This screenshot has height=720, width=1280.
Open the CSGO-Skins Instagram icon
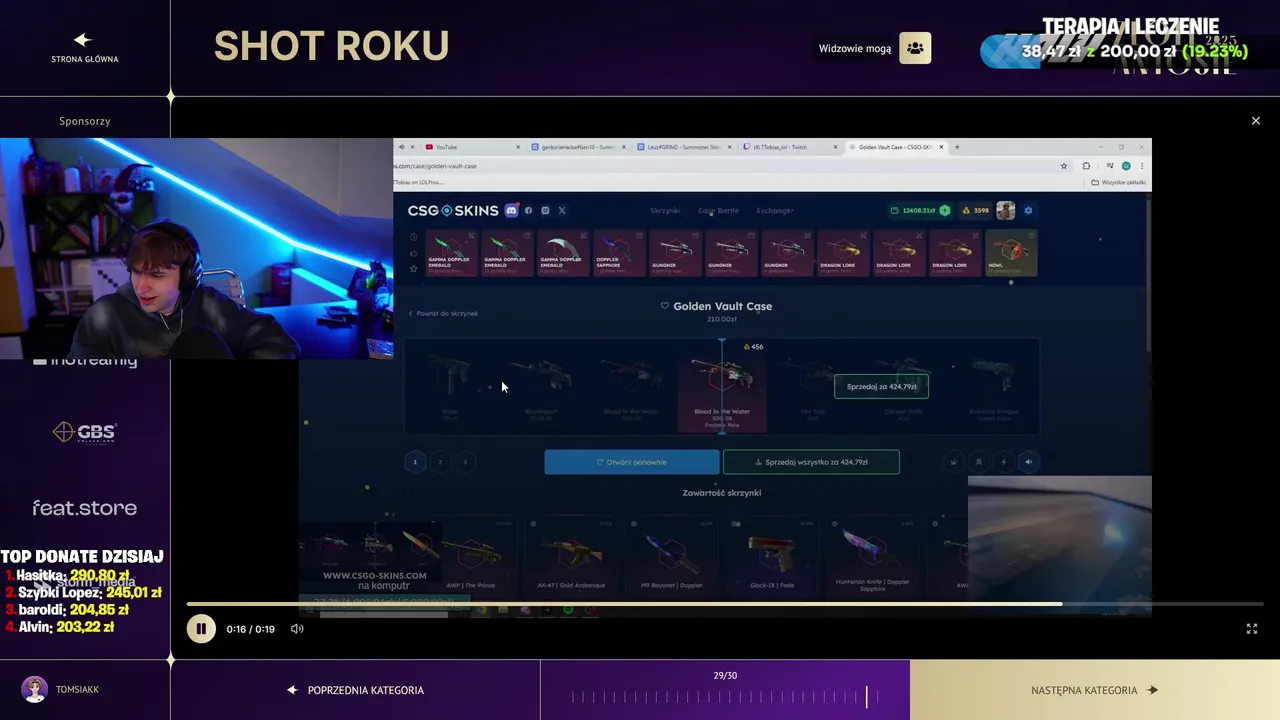[x=545, y=211]
